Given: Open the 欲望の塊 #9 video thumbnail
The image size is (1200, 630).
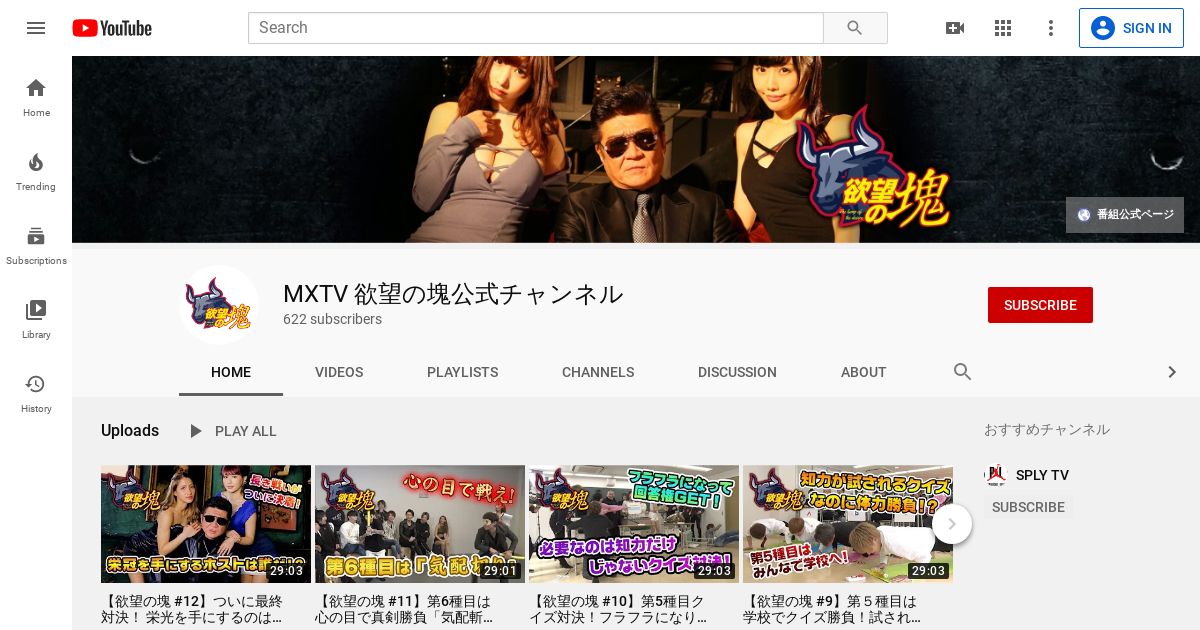Looking at the screenshot, I should 848,524.
